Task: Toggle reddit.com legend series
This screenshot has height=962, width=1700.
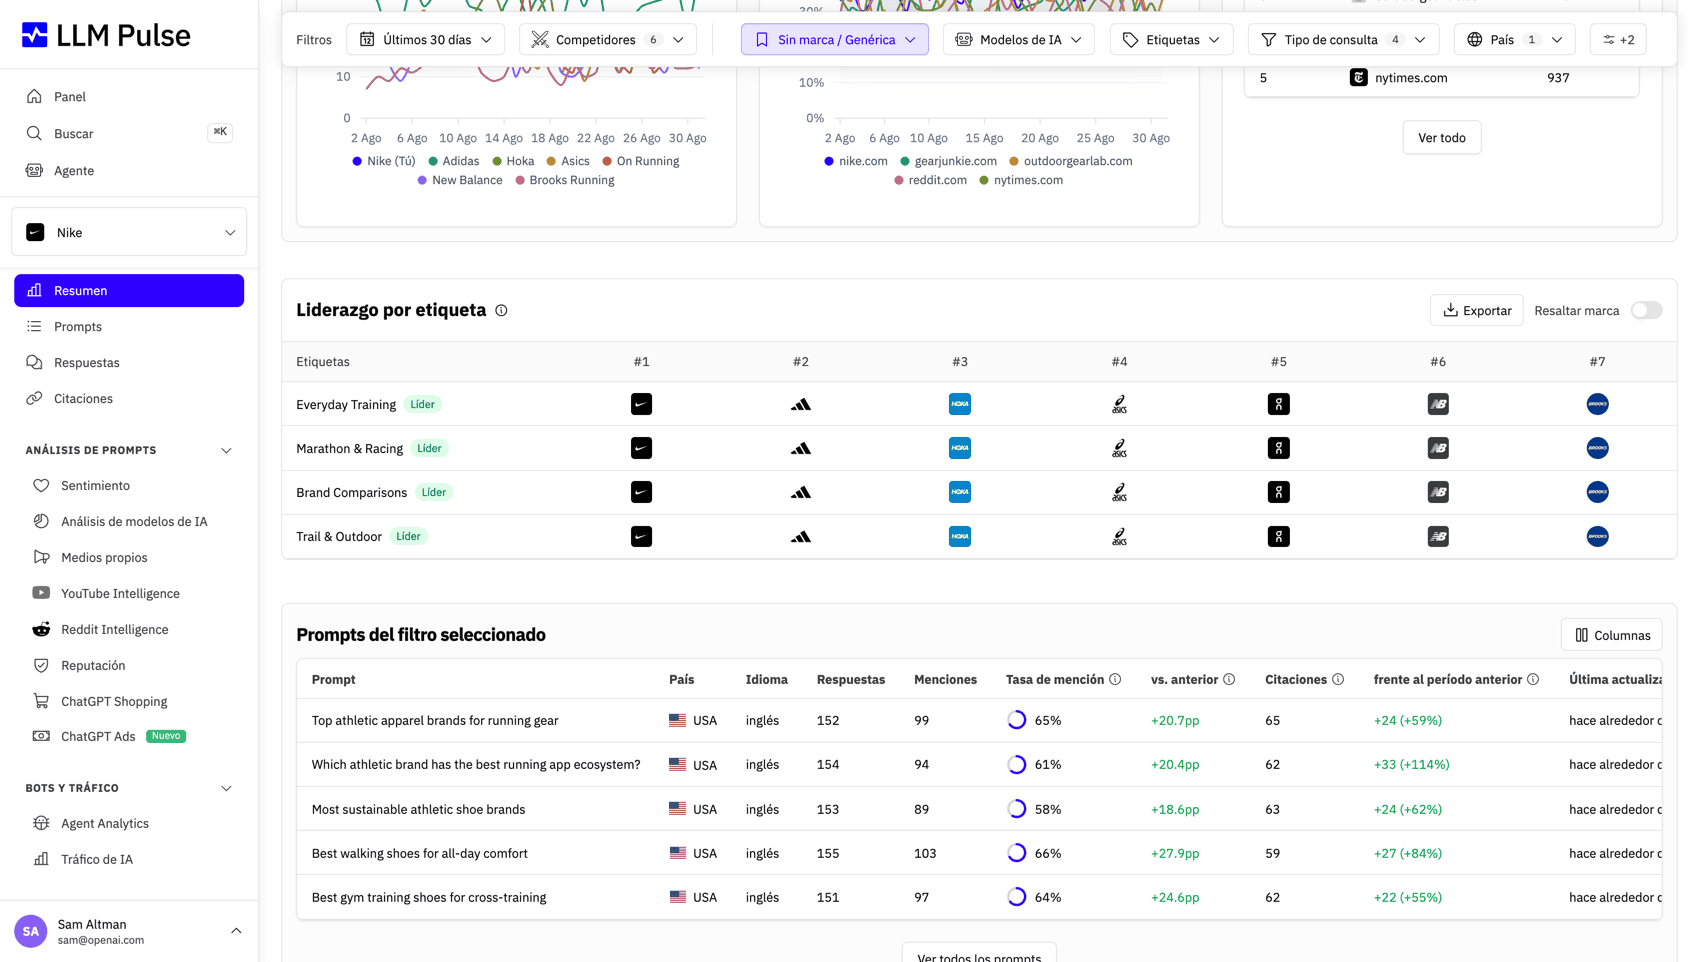Action: pyautogui.click(x=931, y=181)
